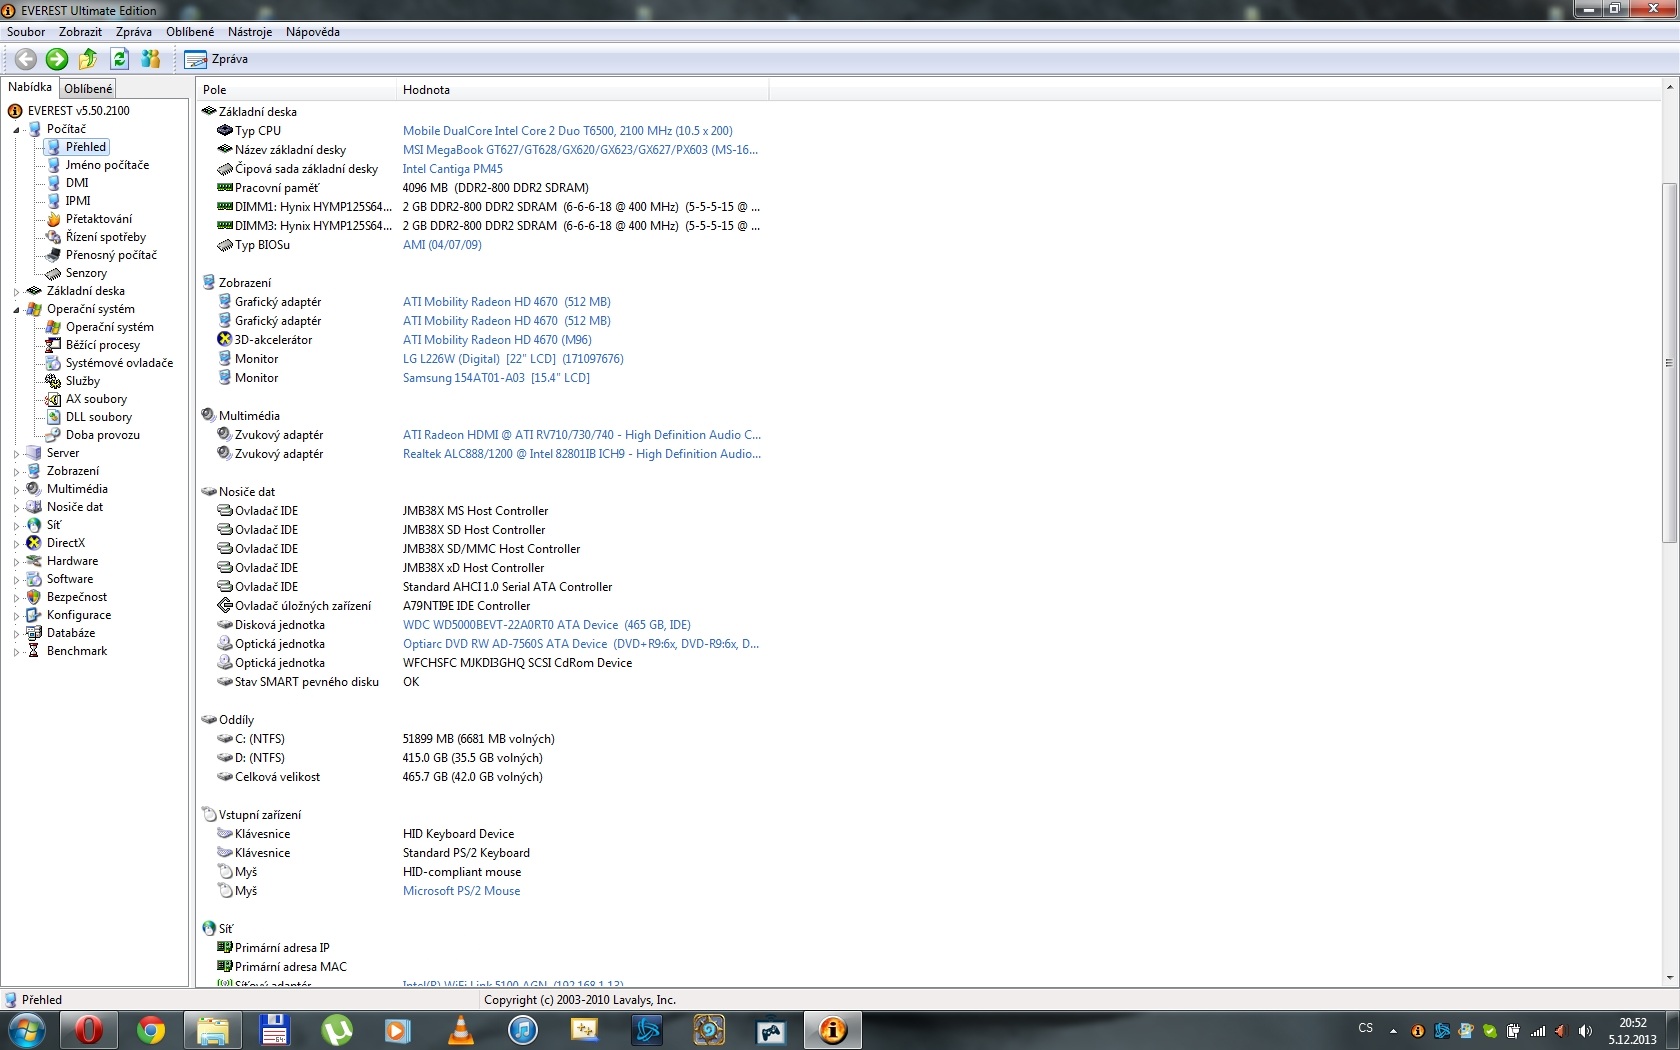This screenshot has height=1050, width=1680.
Task: Click the AX soubory icon
Action: click(x=54, y=399)
